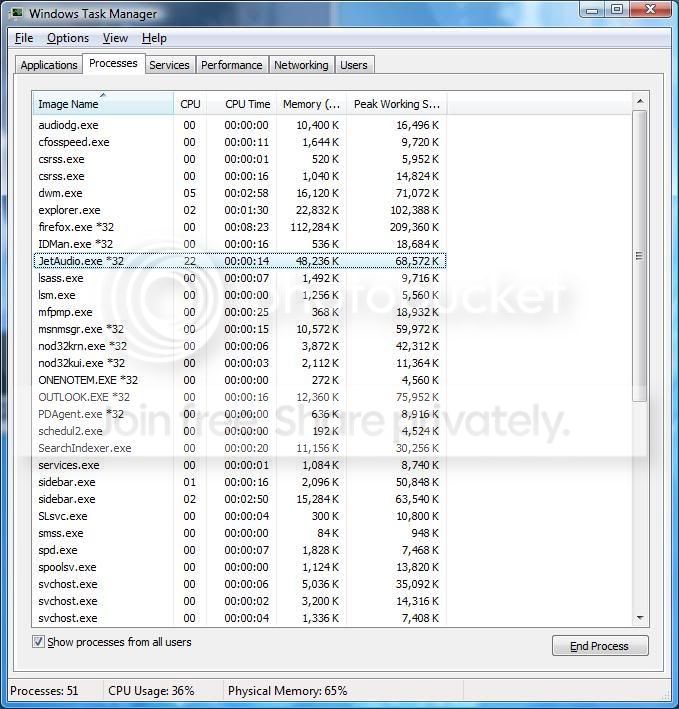Click the Task Manager title bar icon
The height and width of the screenshot is (709, 679).
tap(17, 13)
